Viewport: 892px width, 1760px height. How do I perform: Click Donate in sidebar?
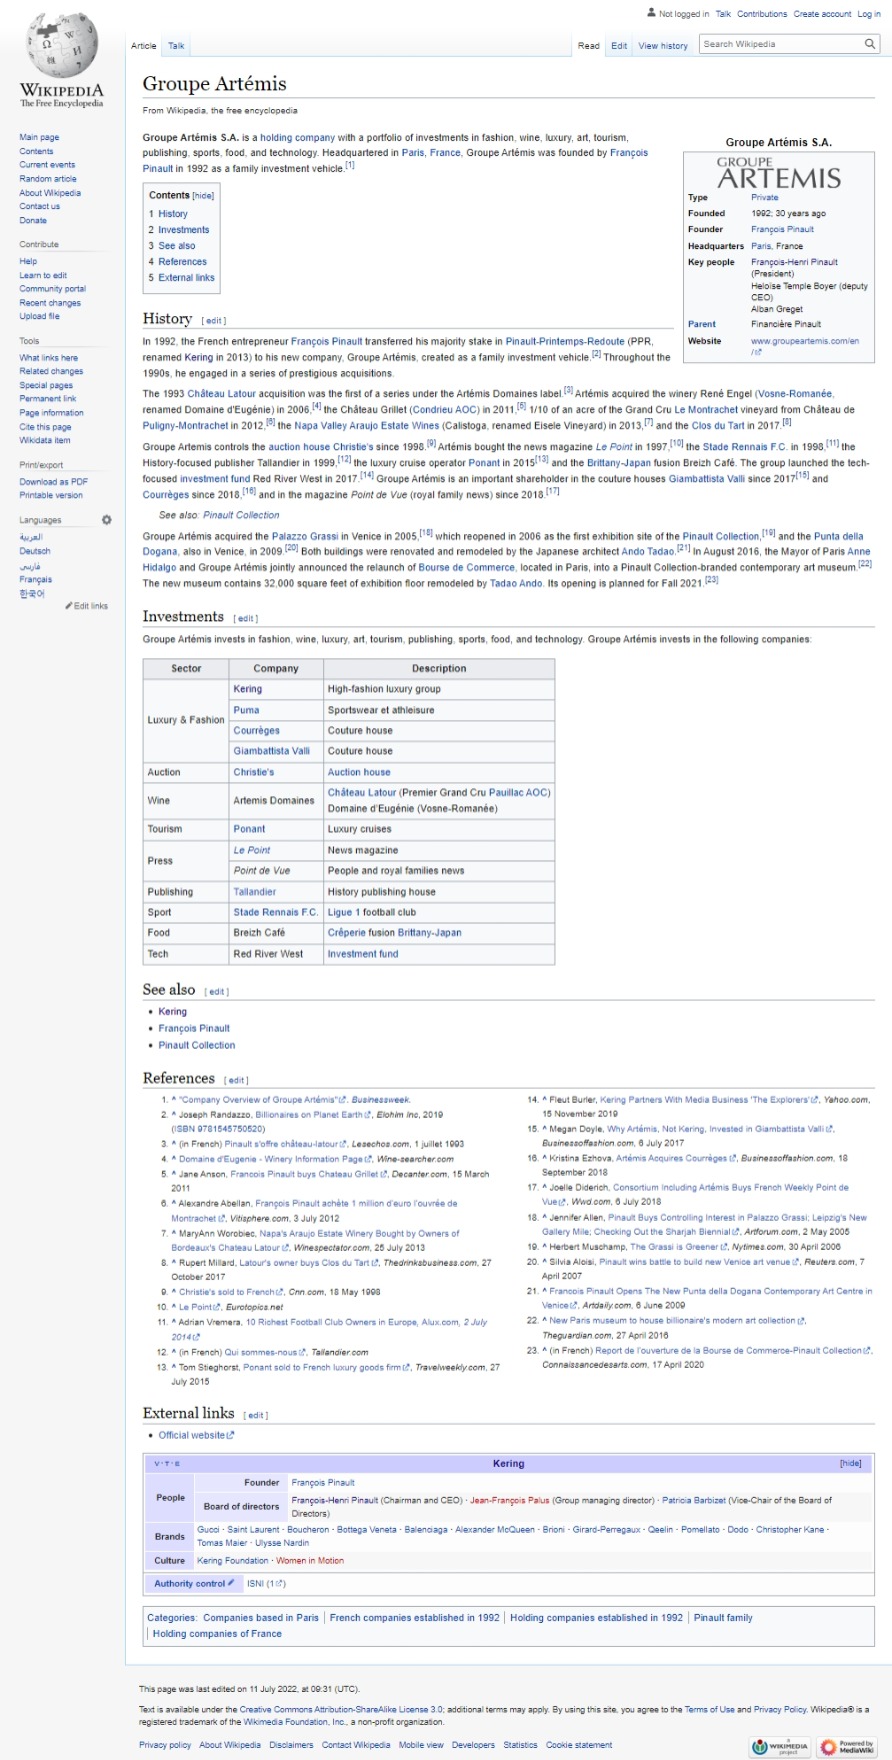[33, 221]
